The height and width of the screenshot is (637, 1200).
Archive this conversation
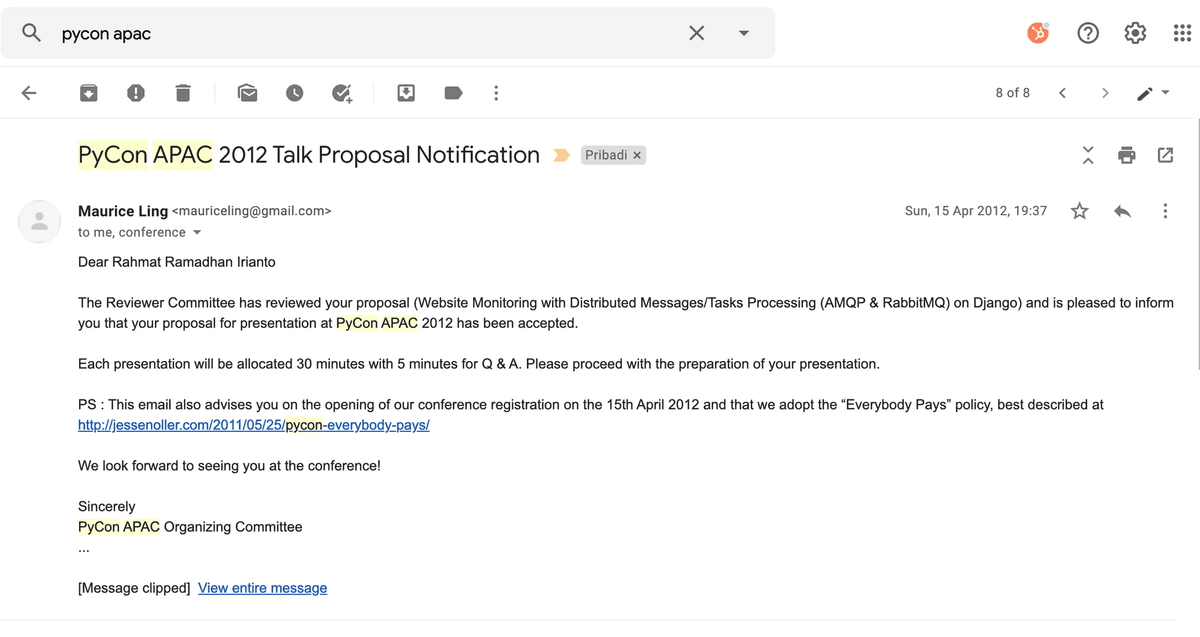coord(89,93)
